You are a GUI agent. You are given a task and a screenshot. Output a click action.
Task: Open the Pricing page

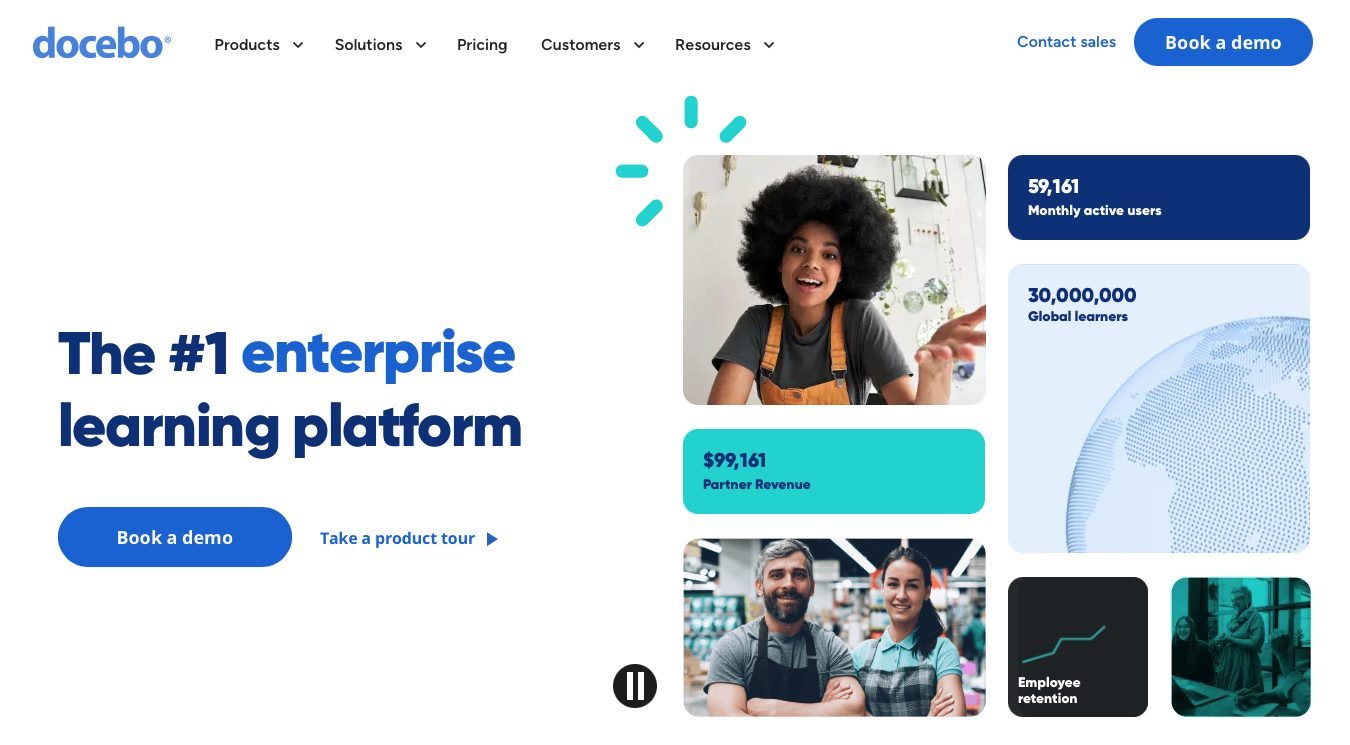tap(482, 45)
